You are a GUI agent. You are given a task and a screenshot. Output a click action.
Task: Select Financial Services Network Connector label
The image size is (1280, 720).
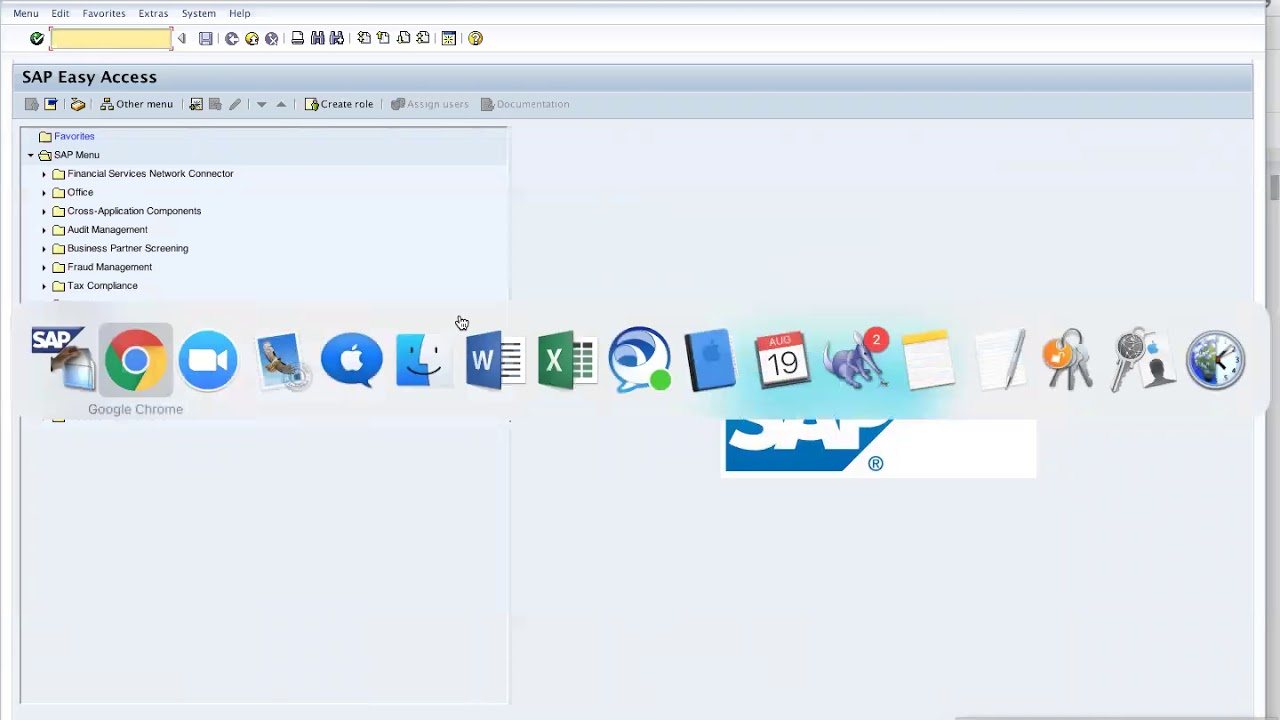[x=150, y=174]
